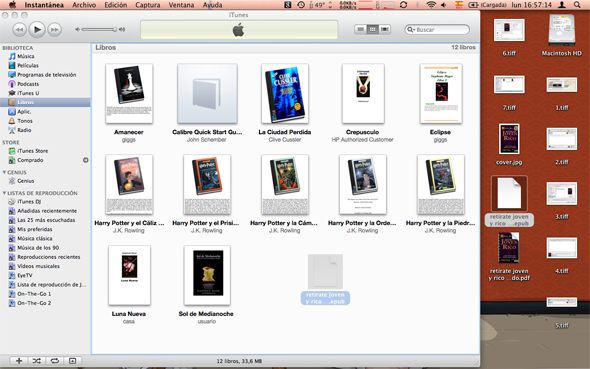
Task: Switch to Cover Flow view
Action: tap(385, 29)
